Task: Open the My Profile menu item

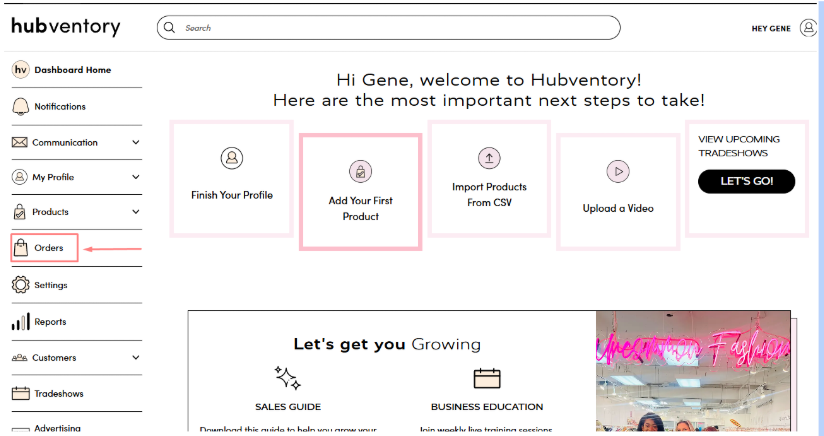Action: (53, 177)
